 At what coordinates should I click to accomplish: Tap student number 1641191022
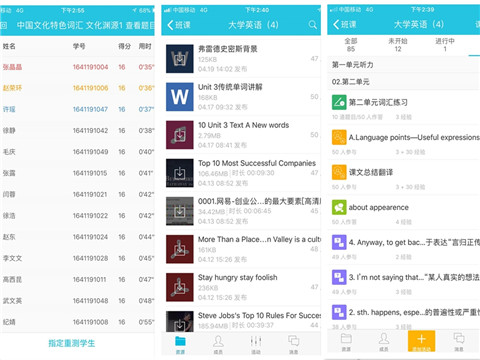(90, 216)
